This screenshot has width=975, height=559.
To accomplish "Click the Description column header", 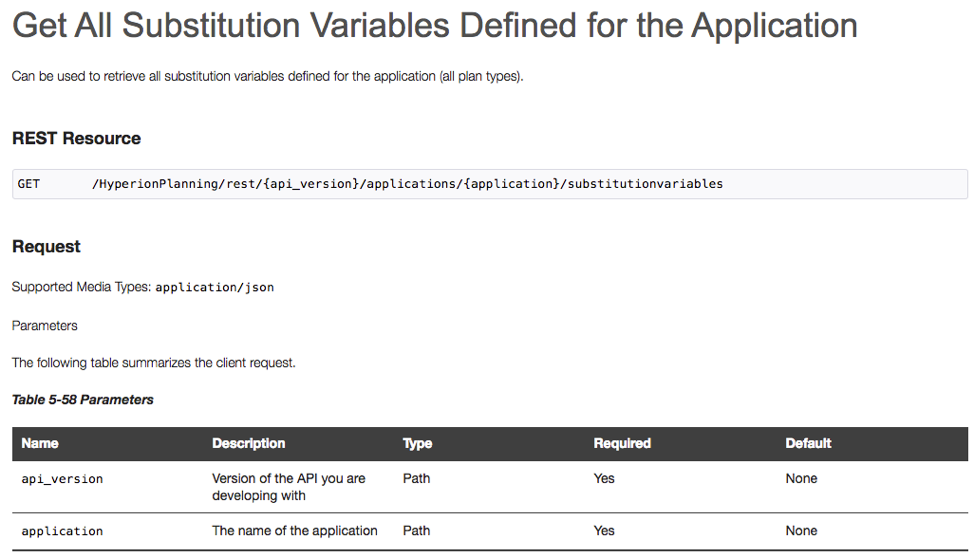I will click(x=248, y=443).
